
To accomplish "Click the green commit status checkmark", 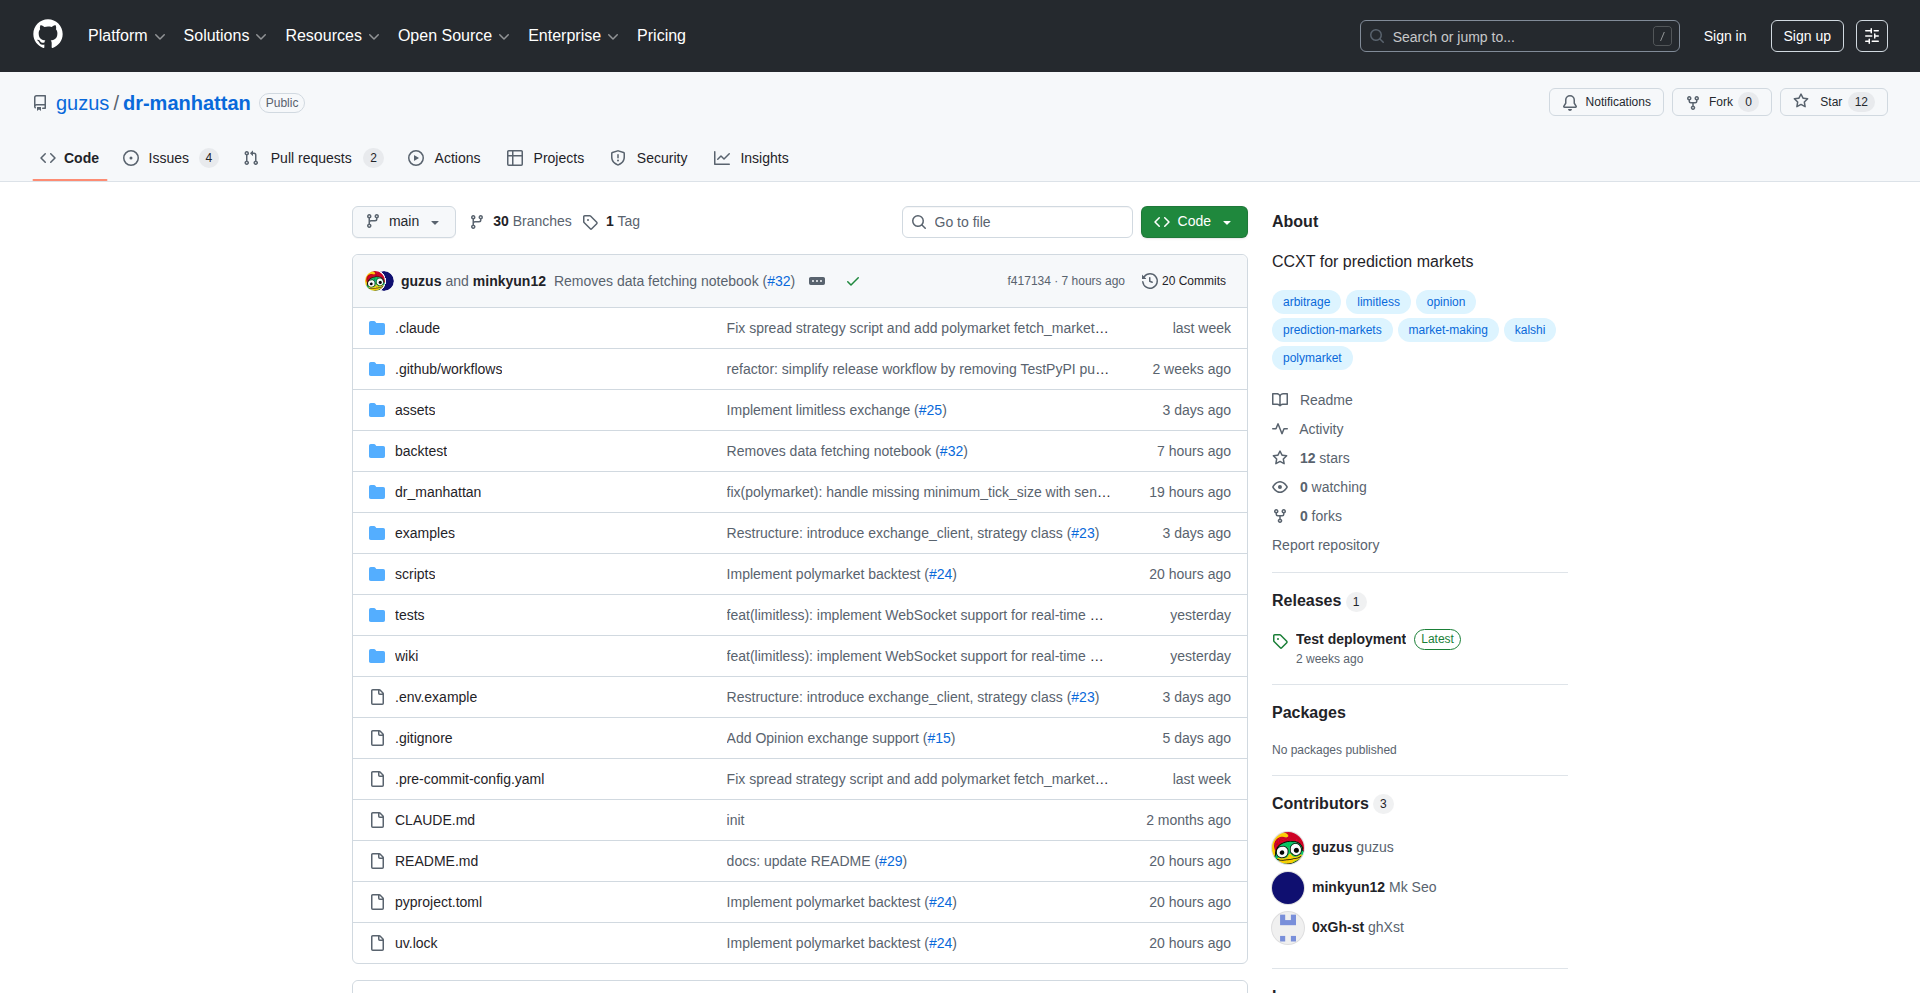I will (x=853, y=281).
